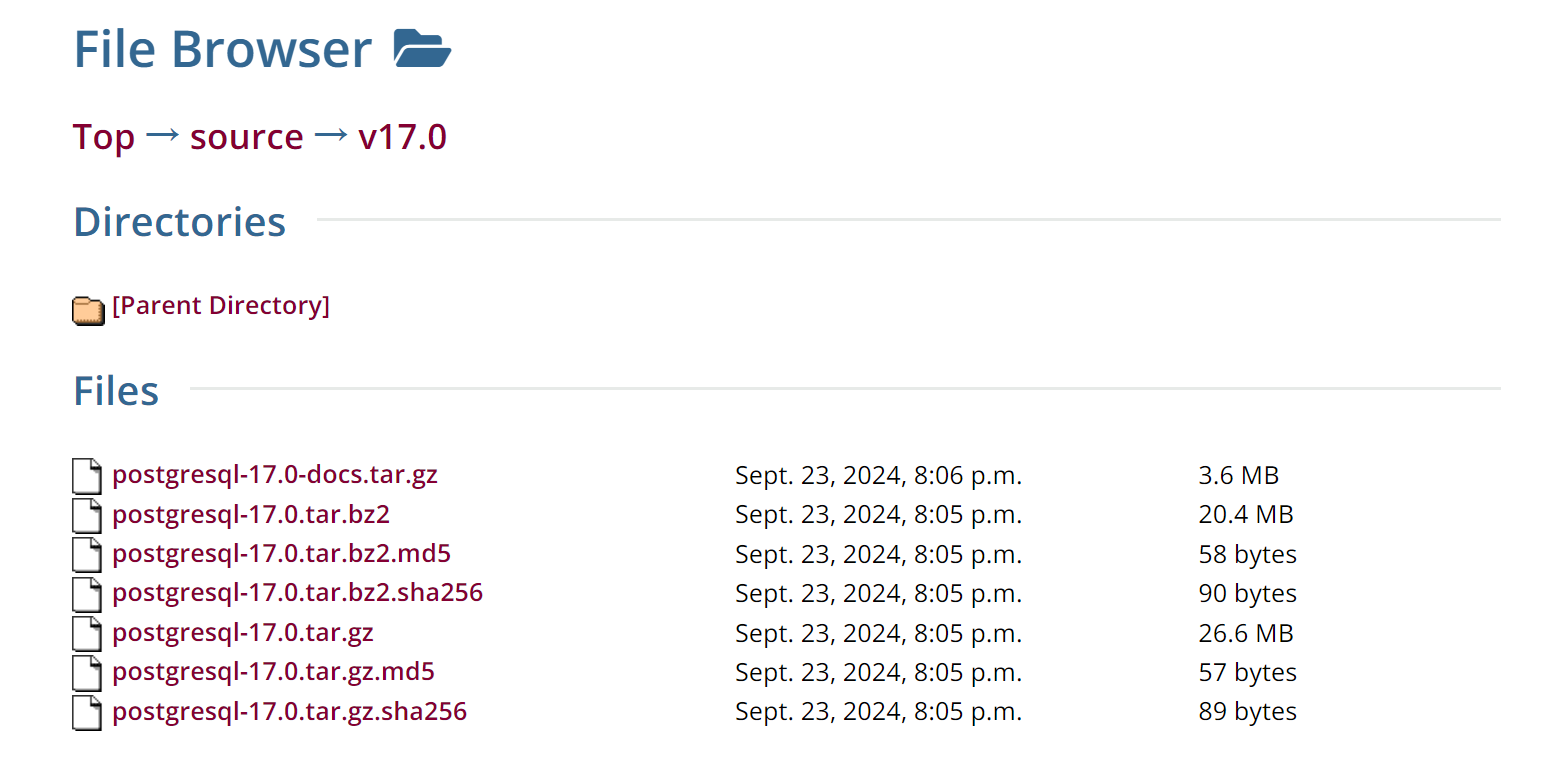Open the postgresql-17.0.tar.bz2.md5 checksum file
Viewport: 1543px width, 778px height.
point(274,553)
